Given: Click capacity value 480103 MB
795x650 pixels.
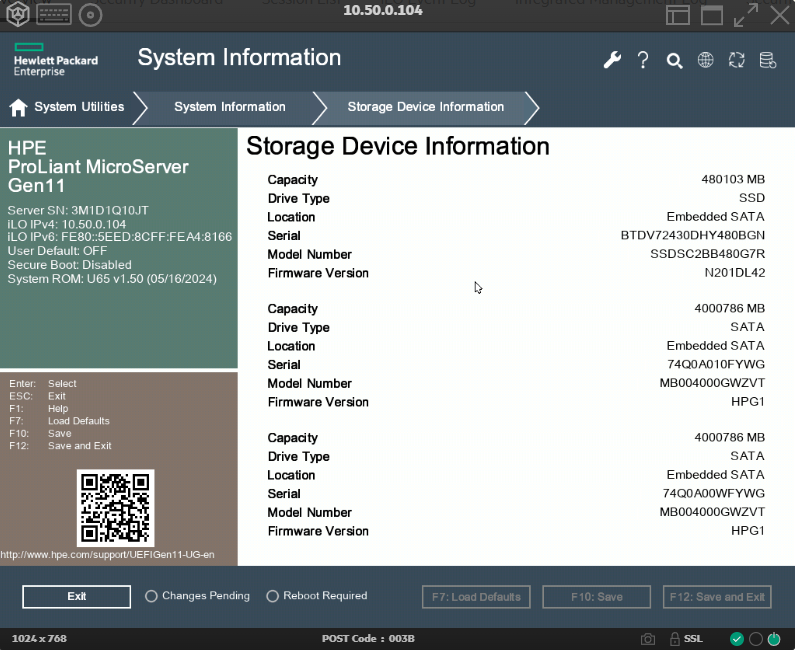Looking at the screenshot, I should coord(733,179).
